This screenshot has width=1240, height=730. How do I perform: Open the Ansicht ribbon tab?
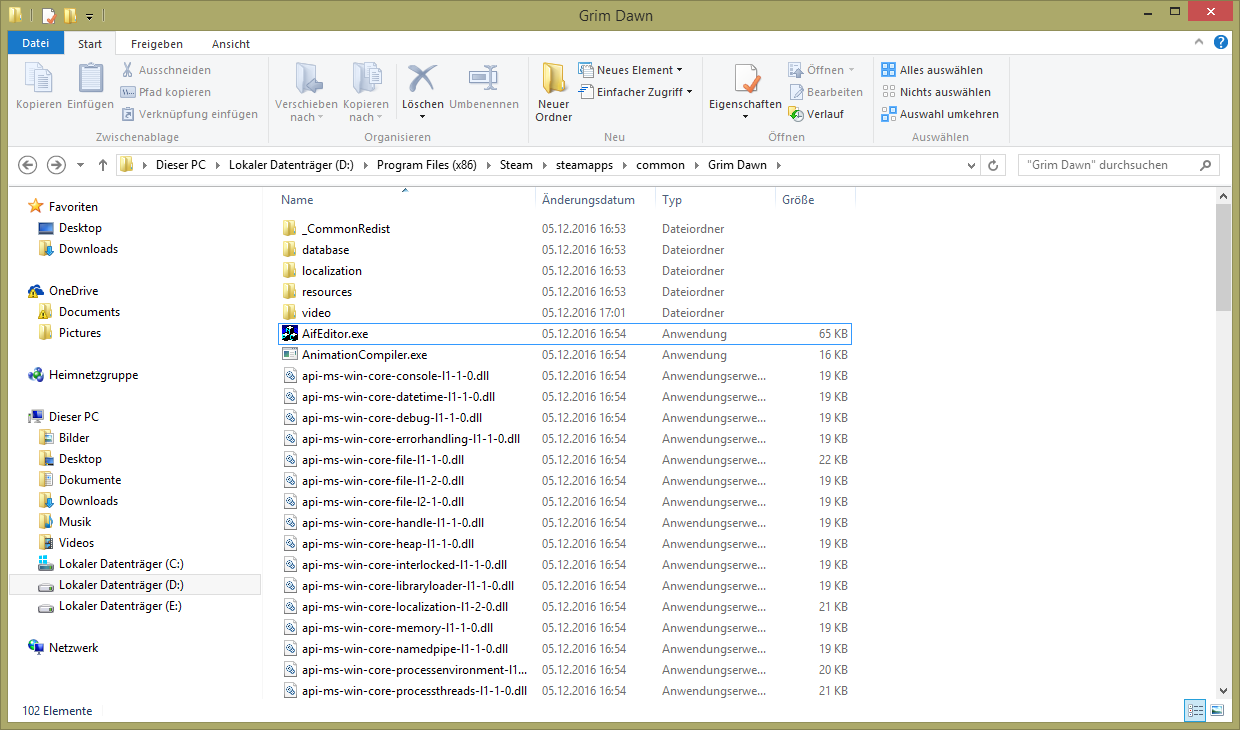230,44
